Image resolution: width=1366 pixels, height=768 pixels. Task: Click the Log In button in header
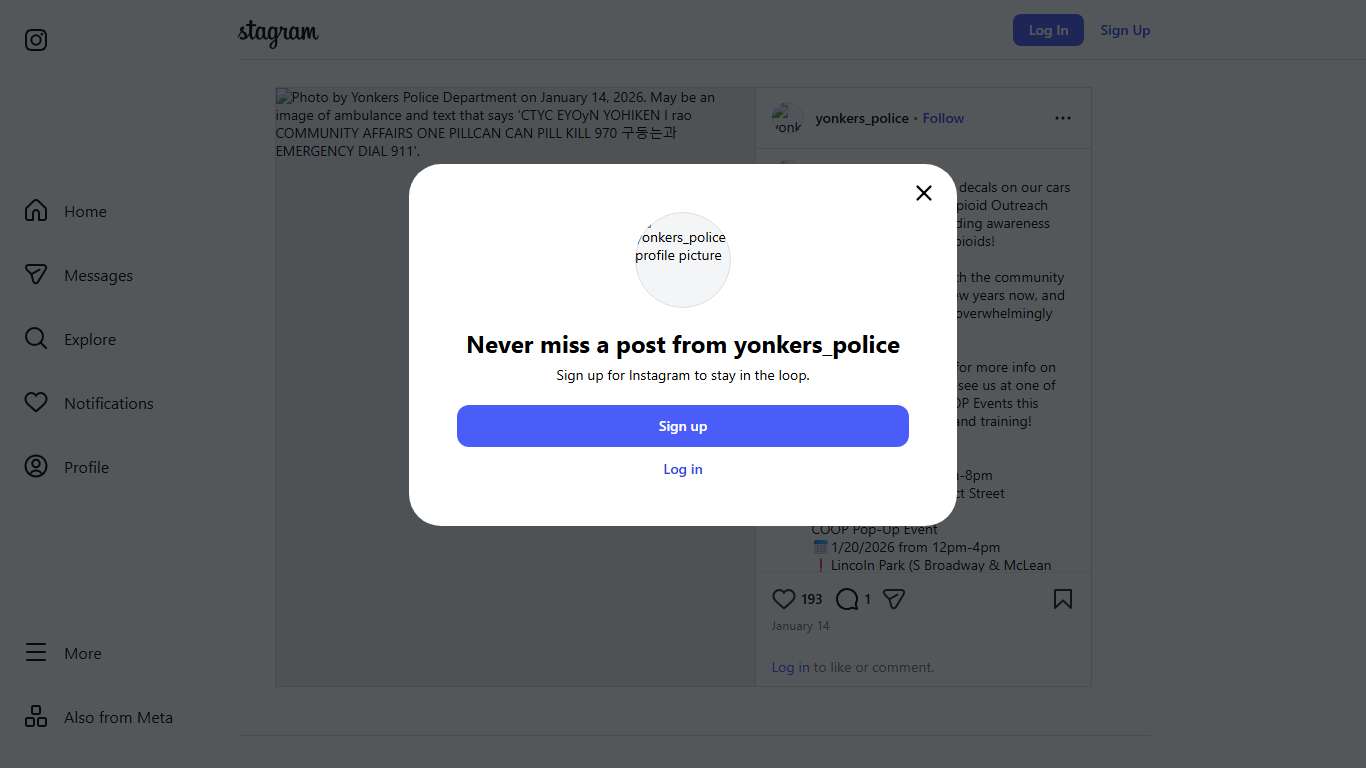click(1047, 30)
